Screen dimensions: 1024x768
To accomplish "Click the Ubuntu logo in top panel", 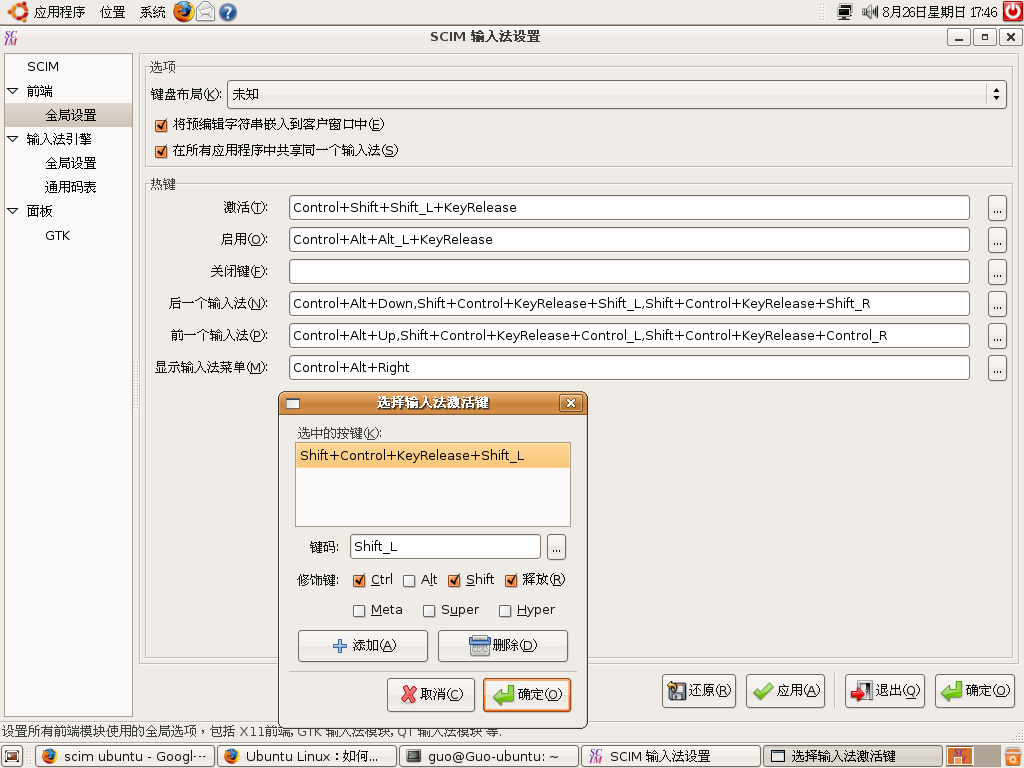I will pos(18,12).
